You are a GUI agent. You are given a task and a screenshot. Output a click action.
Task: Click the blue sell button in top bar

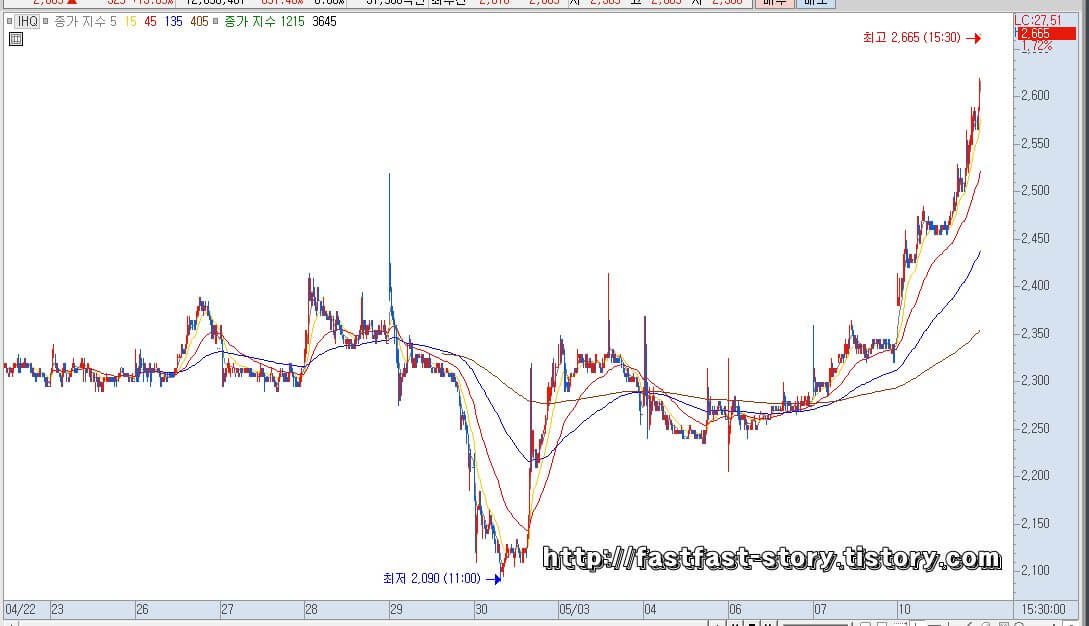(x=815, y=3)
